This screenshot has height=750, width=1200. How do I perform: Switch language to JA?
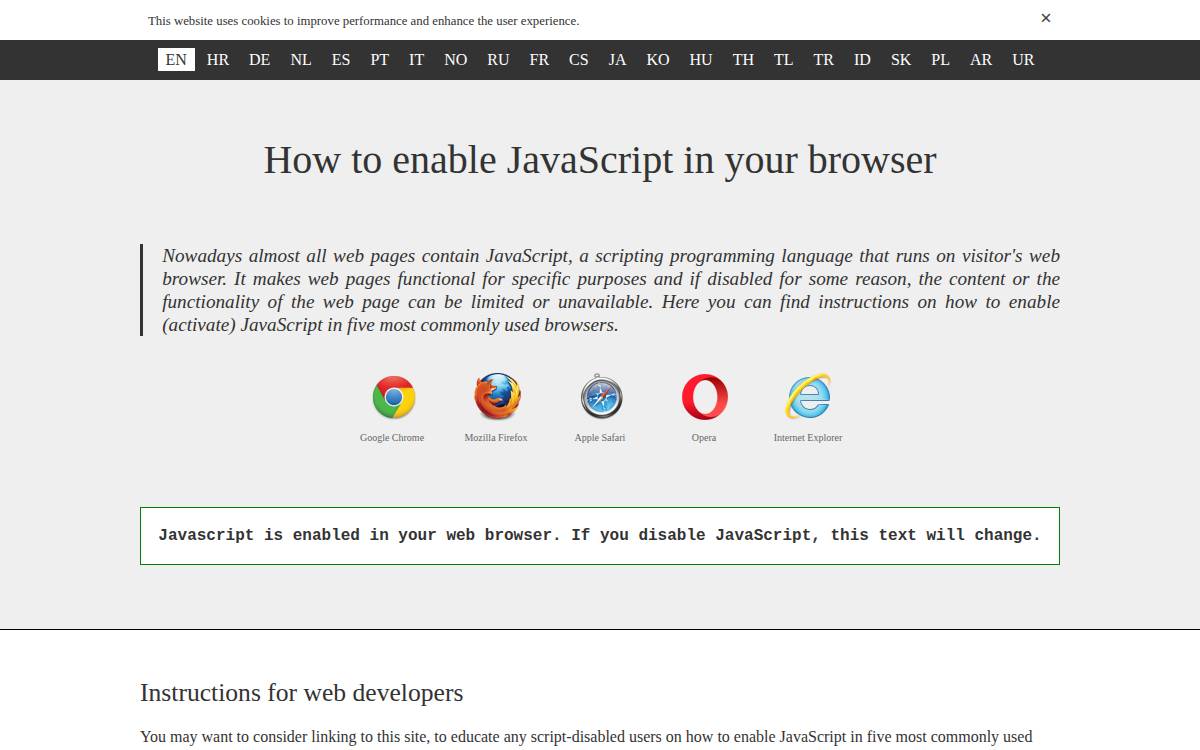pyautogui.click(x=618, y=60)
